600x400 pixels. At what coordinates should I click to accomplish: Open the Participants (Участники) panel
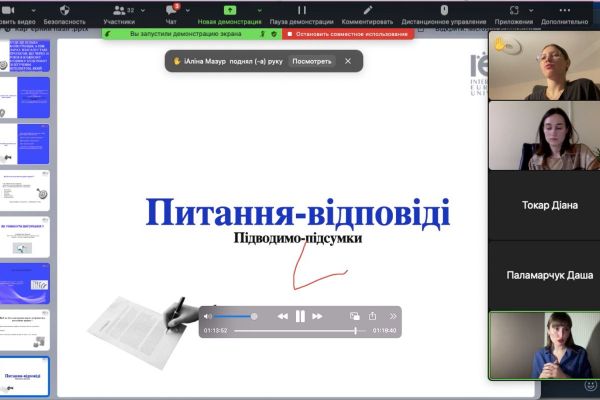click(x=119, y=8)
